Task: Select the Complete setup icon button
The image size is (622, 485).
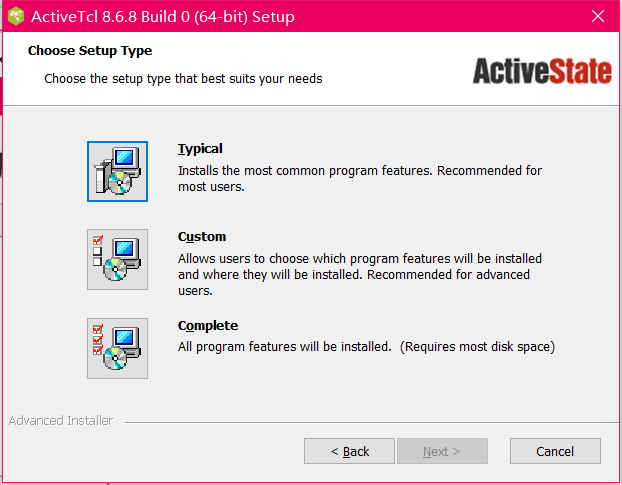Action: coord(117,348)
